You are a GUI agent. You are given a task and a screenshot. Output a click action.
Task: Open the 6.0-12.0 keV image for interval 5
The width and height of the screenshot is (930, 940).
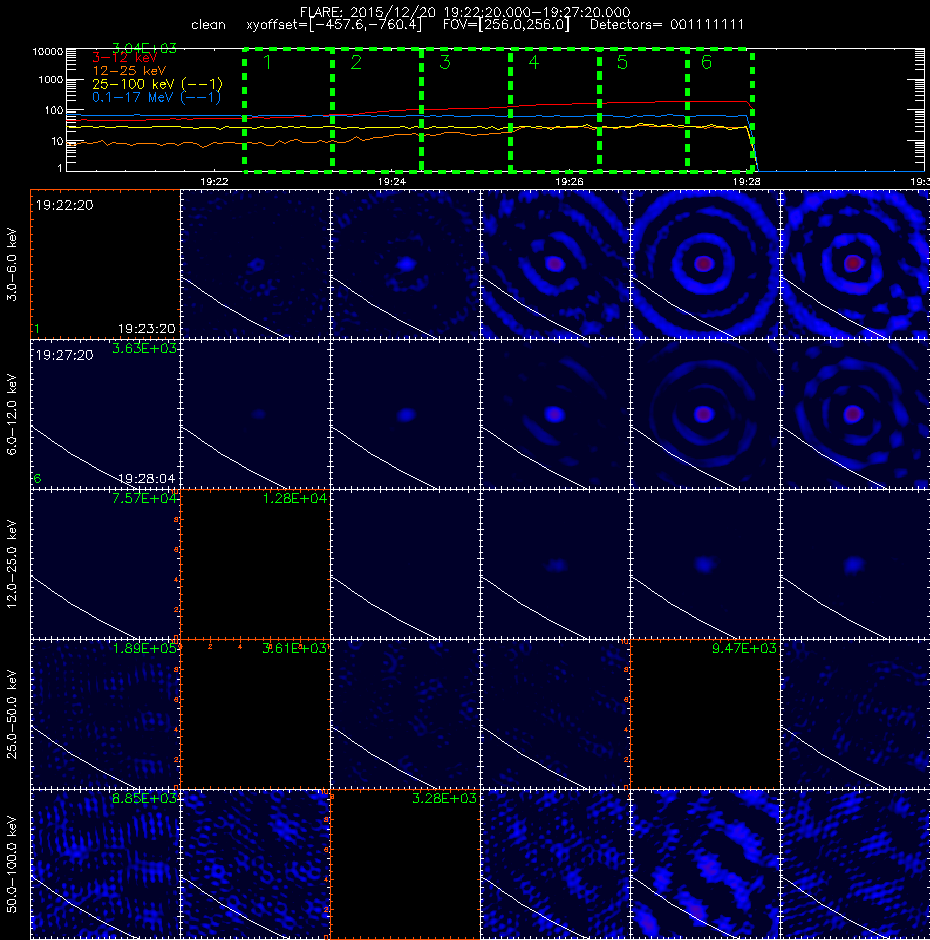705,414
